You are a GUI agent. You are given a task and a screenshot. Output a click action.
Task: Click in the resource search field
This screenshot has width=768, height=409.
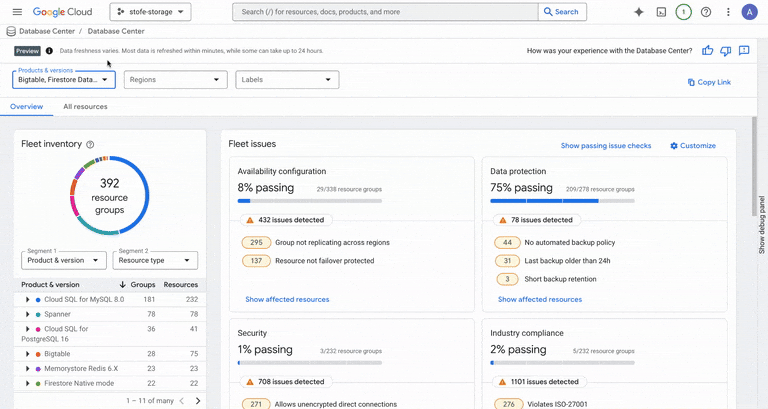(x=385, y=12)
